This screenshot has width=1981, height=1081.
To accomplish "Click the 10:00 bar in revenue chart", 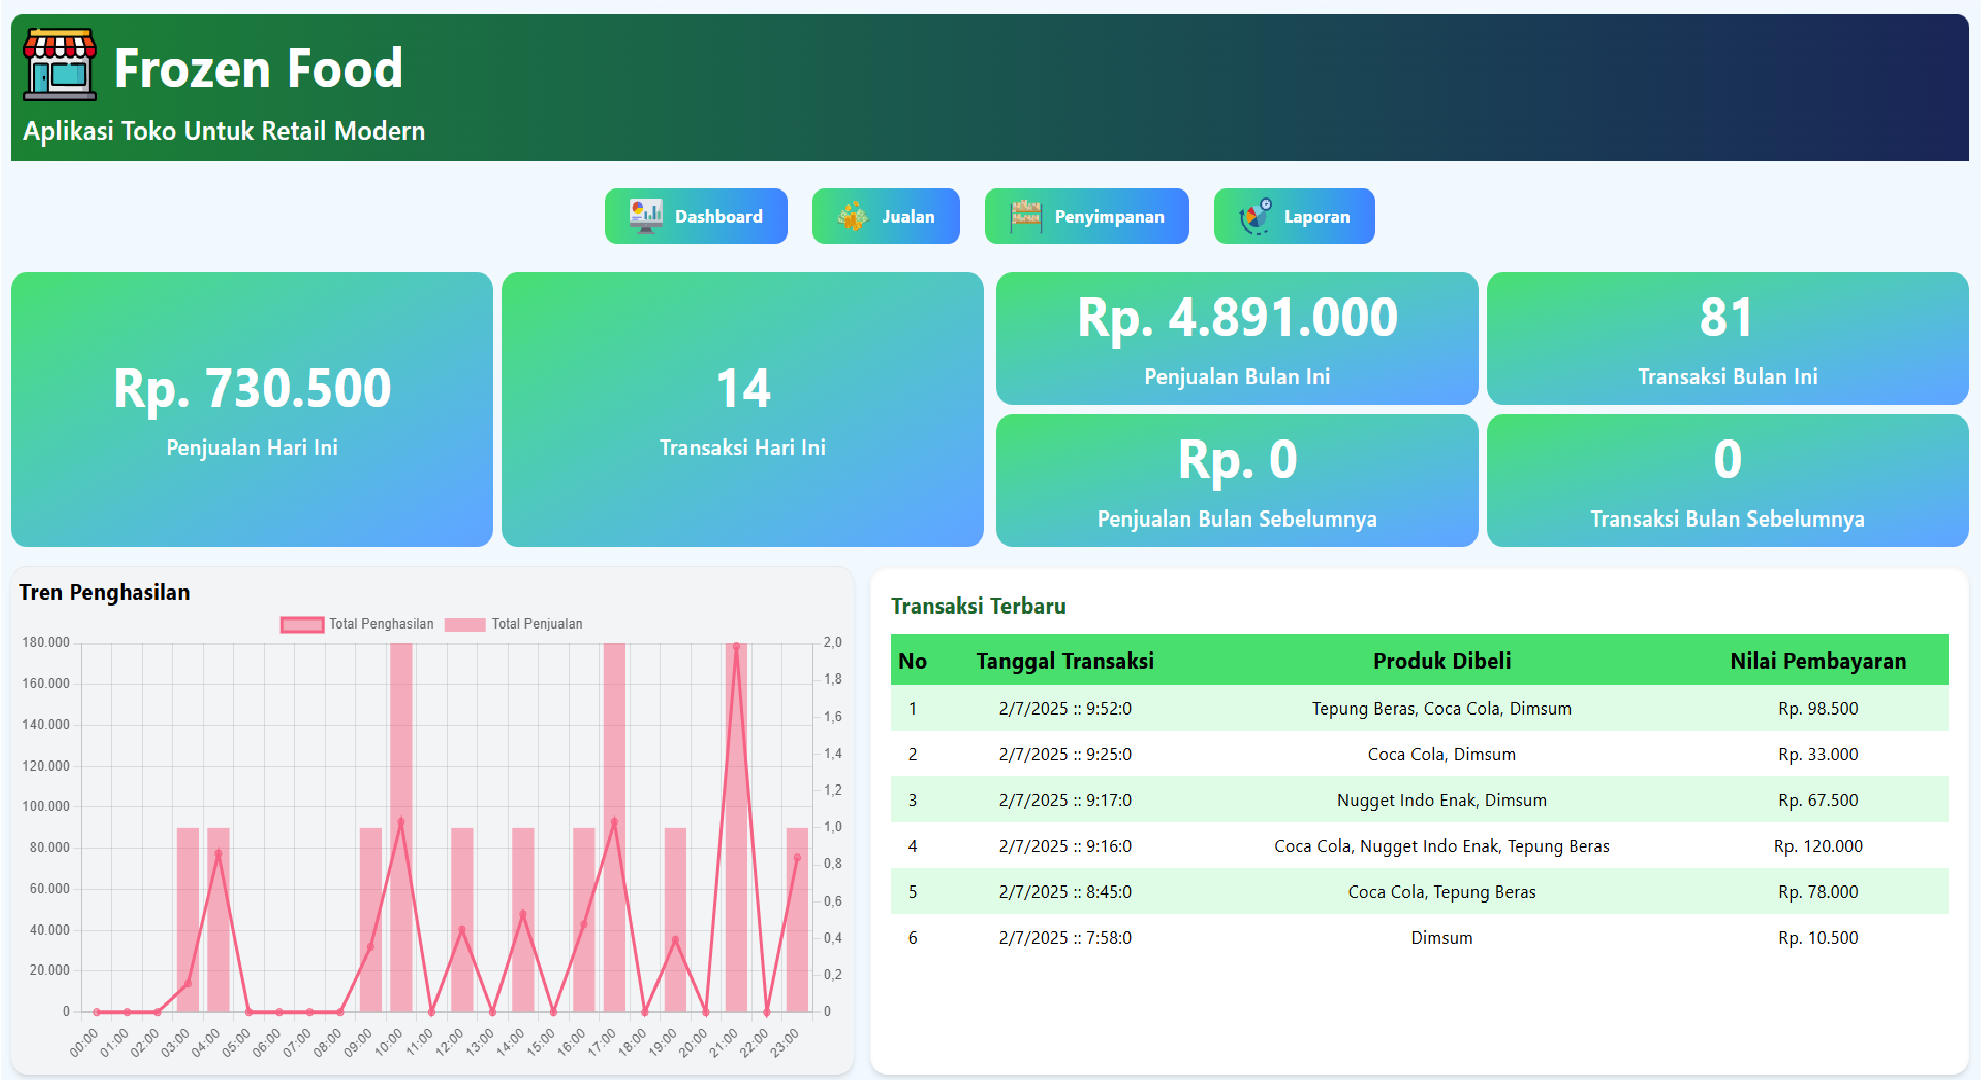I will tap(401, 827).
